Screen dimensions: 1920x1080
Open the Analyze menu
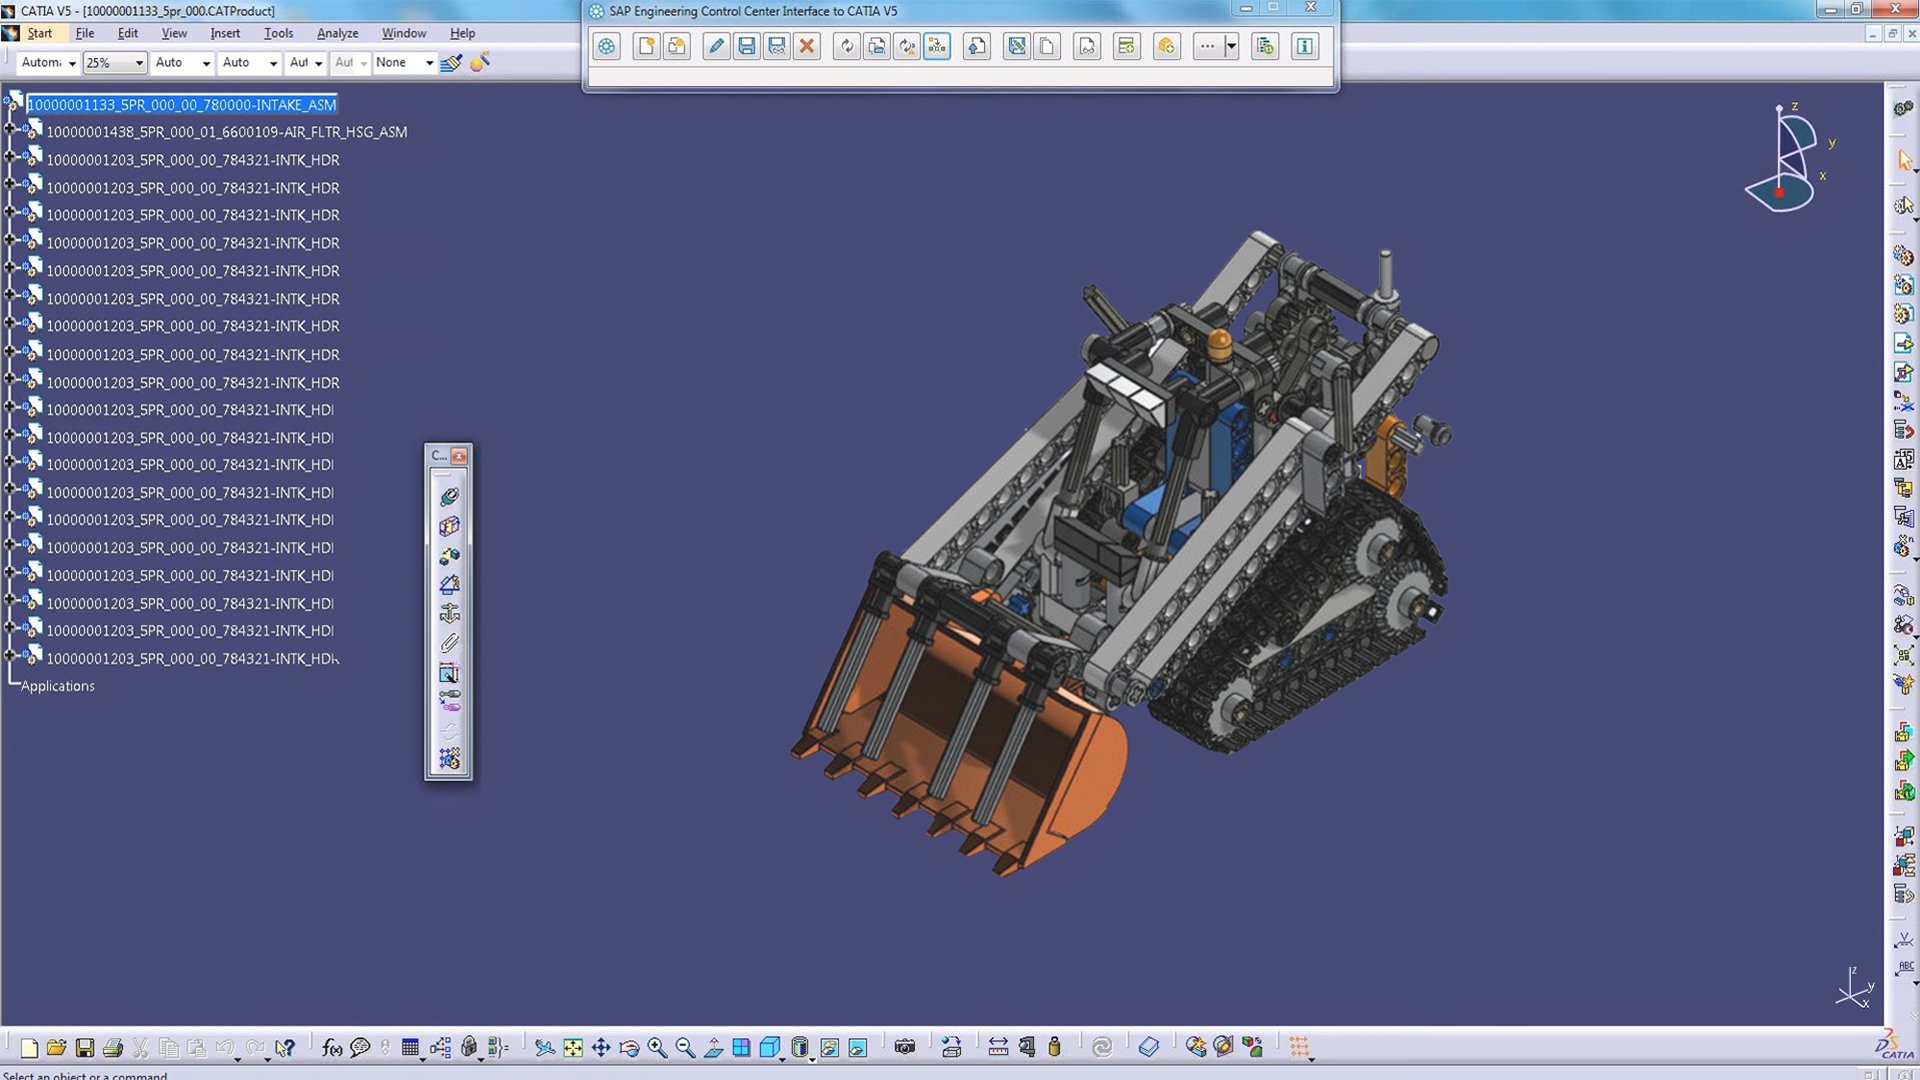tap(337, 33)
